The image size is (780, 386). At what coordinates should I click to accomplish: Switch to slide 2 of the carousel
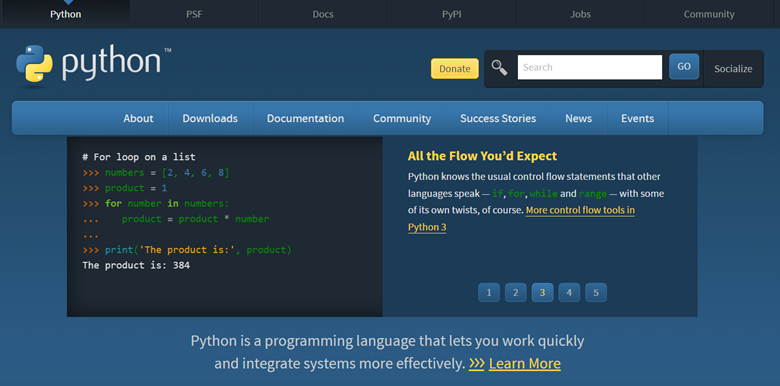point(516,292)
